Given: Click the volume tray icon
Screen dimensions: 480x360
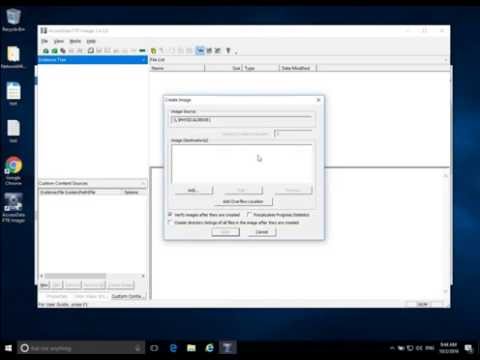Looking at the screenshot, I should click(x=419, y=348).
